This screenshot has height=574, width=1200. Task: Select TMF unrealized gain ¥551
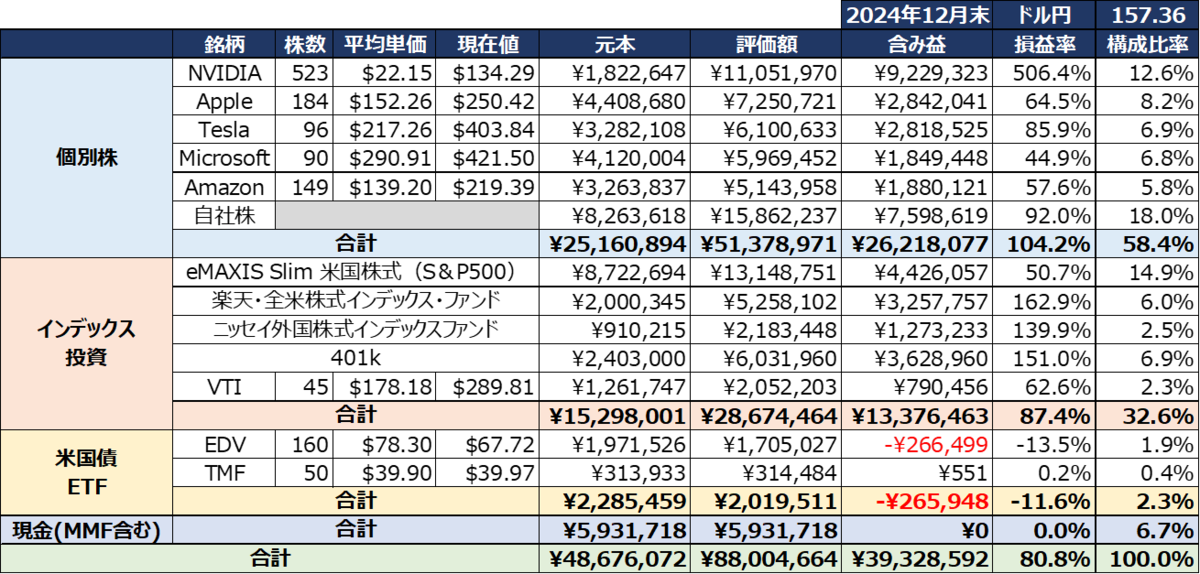click(916, 471)
